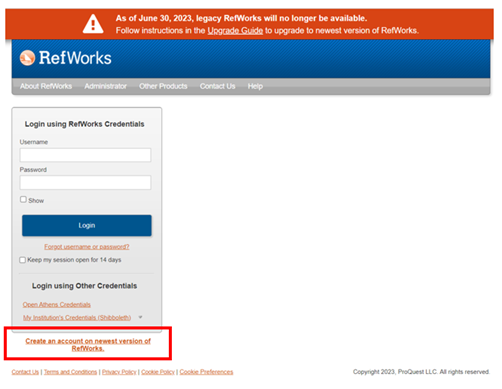Open Contact Us in the navigation bar
This screenshot has height=389, width=502.
217,86
